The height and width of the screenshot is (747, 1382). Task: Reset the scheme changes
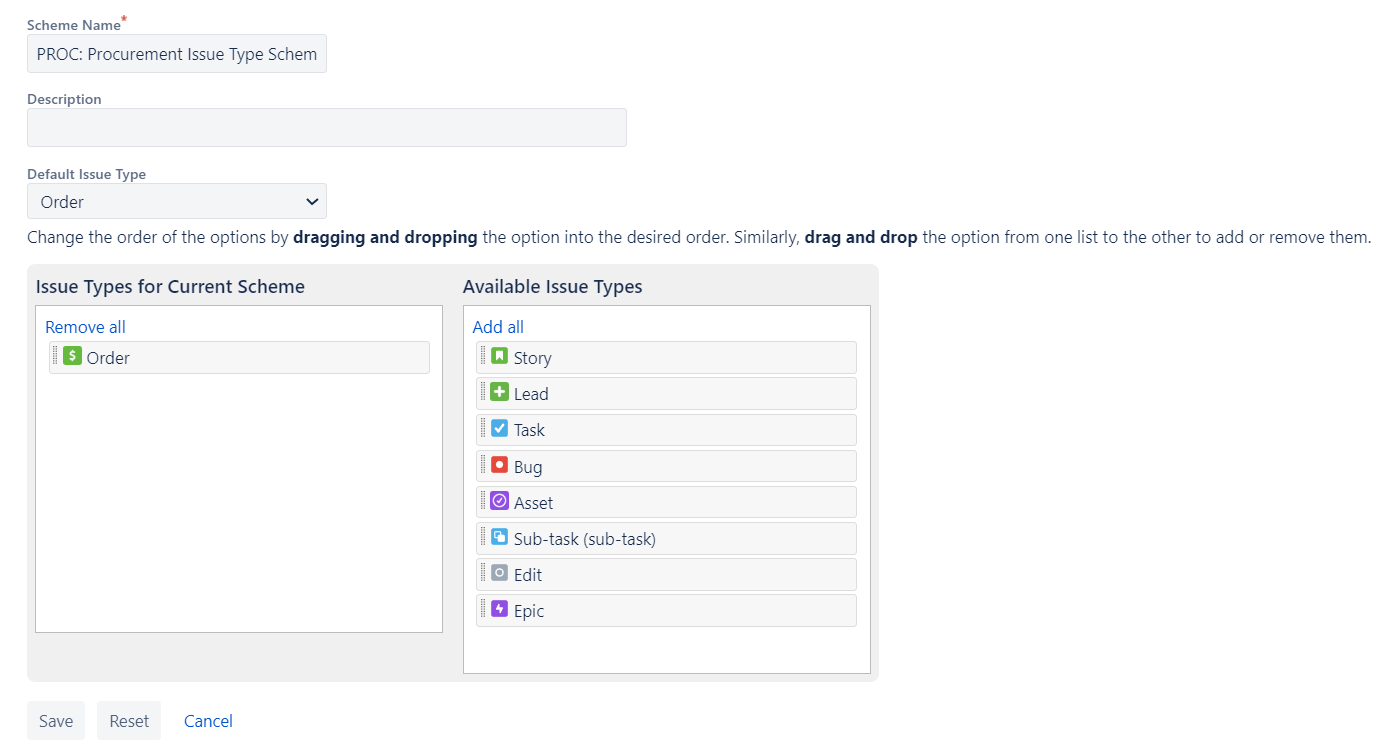128,720
